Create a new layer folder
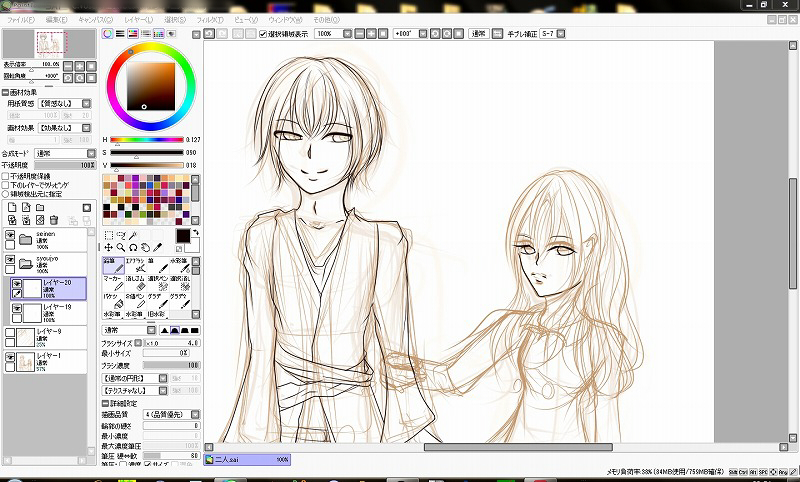The height and width of the screenshot is (482, 800). click(x=40, y=208)
